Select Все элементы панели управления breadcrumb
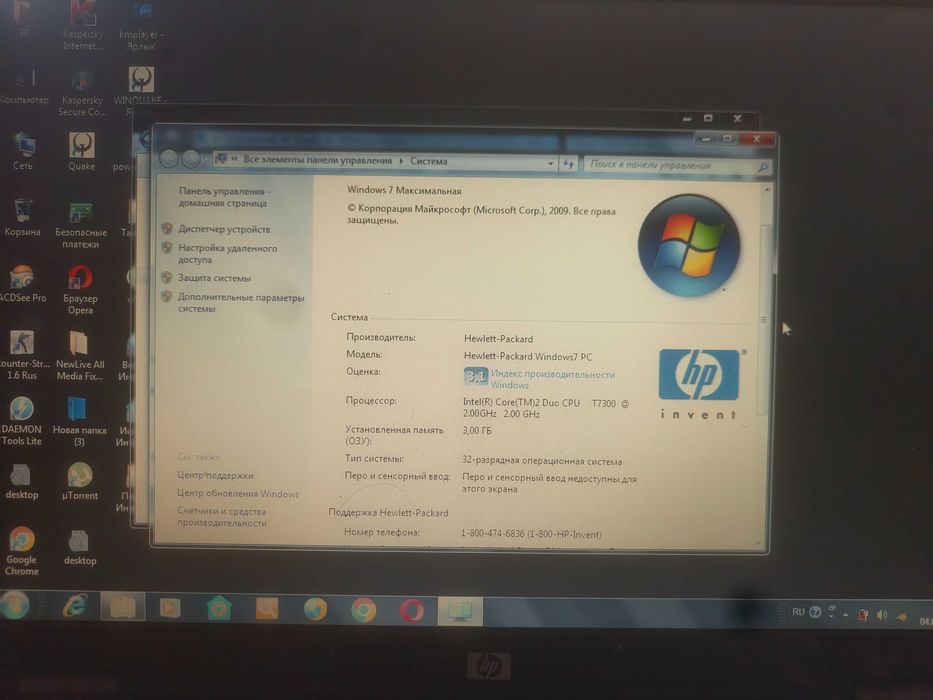The image size is (933, 700). tap(318, 160)
